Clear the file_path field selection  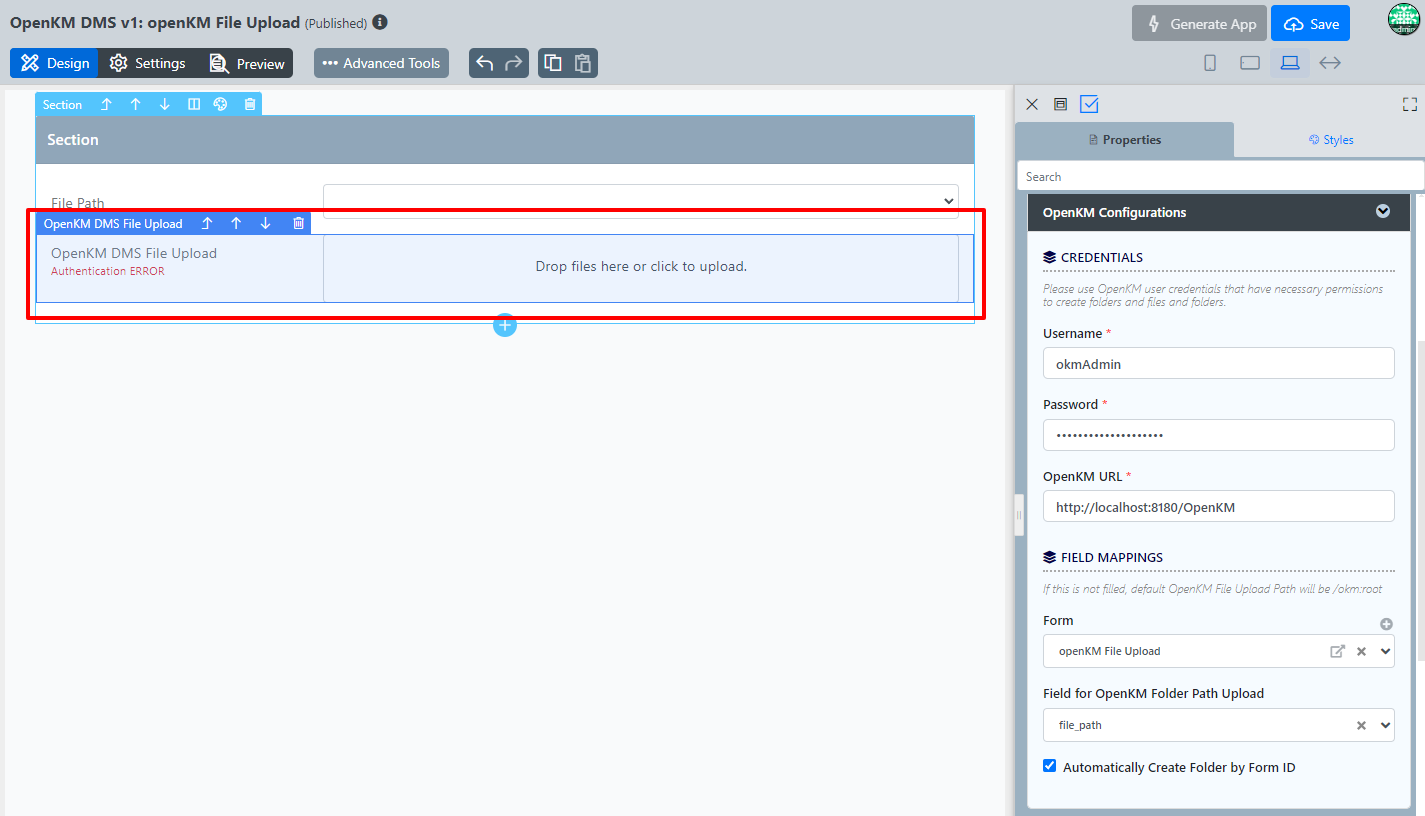1361,725
